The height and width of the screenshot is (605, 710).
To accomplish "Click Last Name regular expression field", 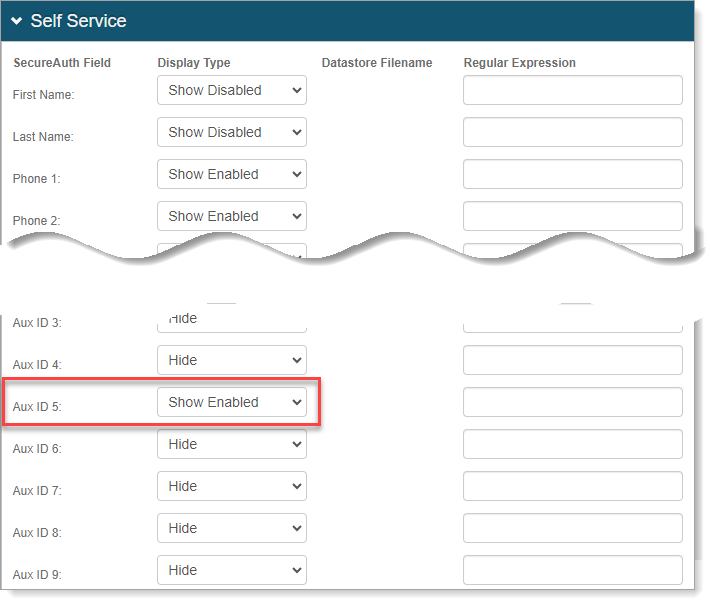I will (572, 132).
